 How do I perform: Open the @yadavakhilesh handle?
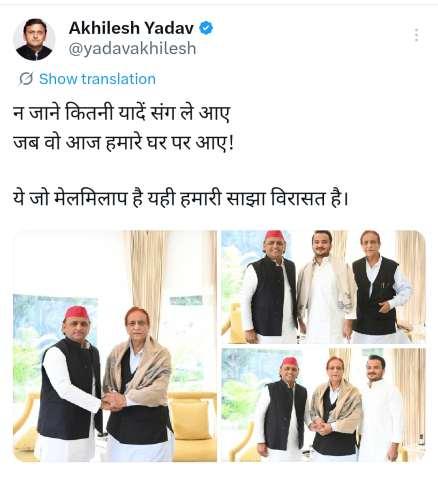[x=132, y=49]
